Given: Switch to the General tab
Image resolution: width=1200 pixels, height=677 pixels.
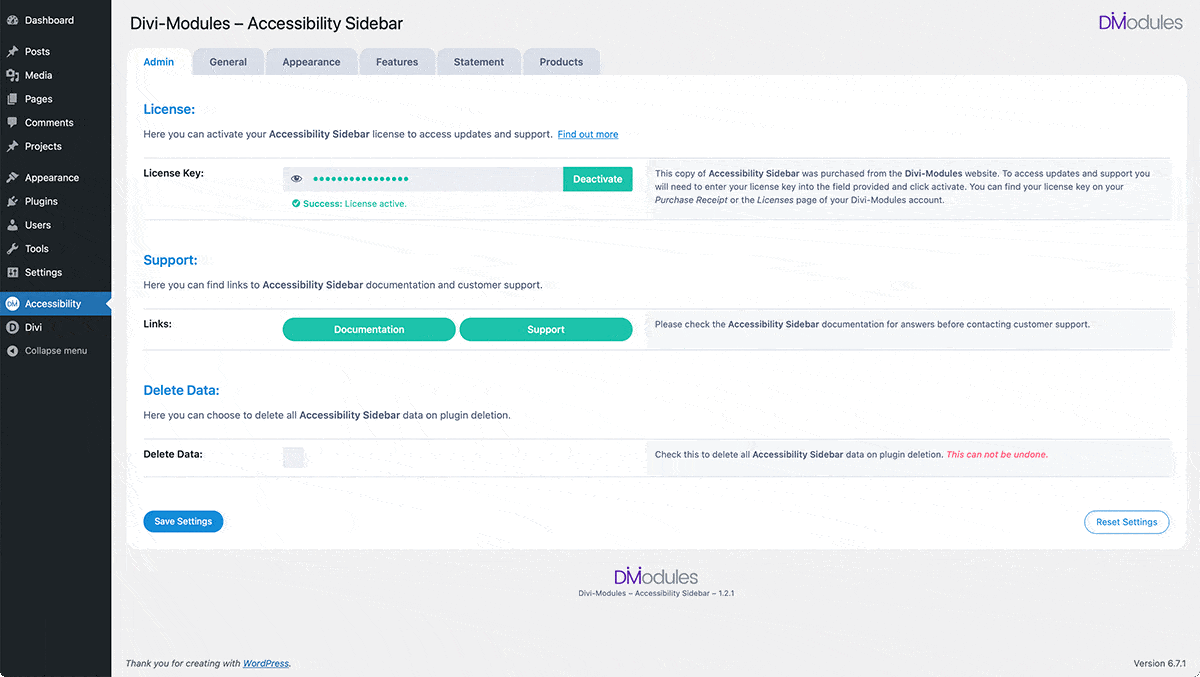Looking at the screenshot, I should coord(228,61).
